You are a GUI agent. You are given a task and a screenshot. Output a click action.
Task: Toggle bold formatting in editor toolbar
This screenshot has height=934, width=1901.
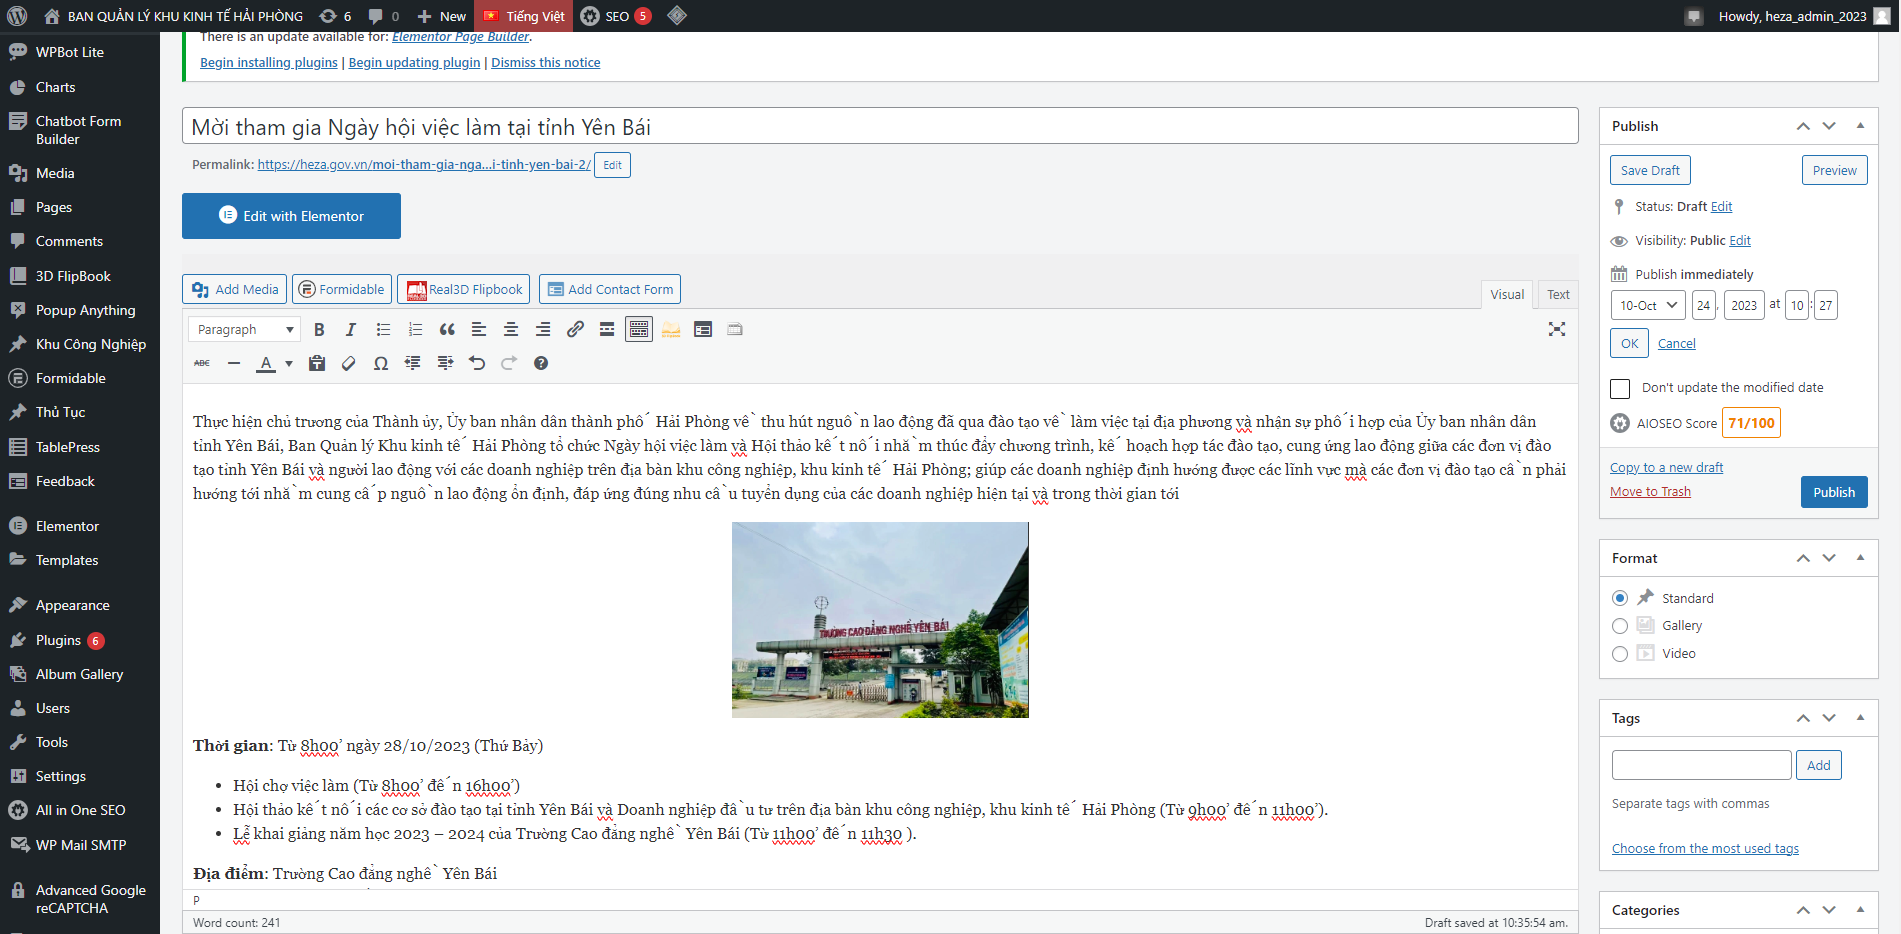pos(319,330)
